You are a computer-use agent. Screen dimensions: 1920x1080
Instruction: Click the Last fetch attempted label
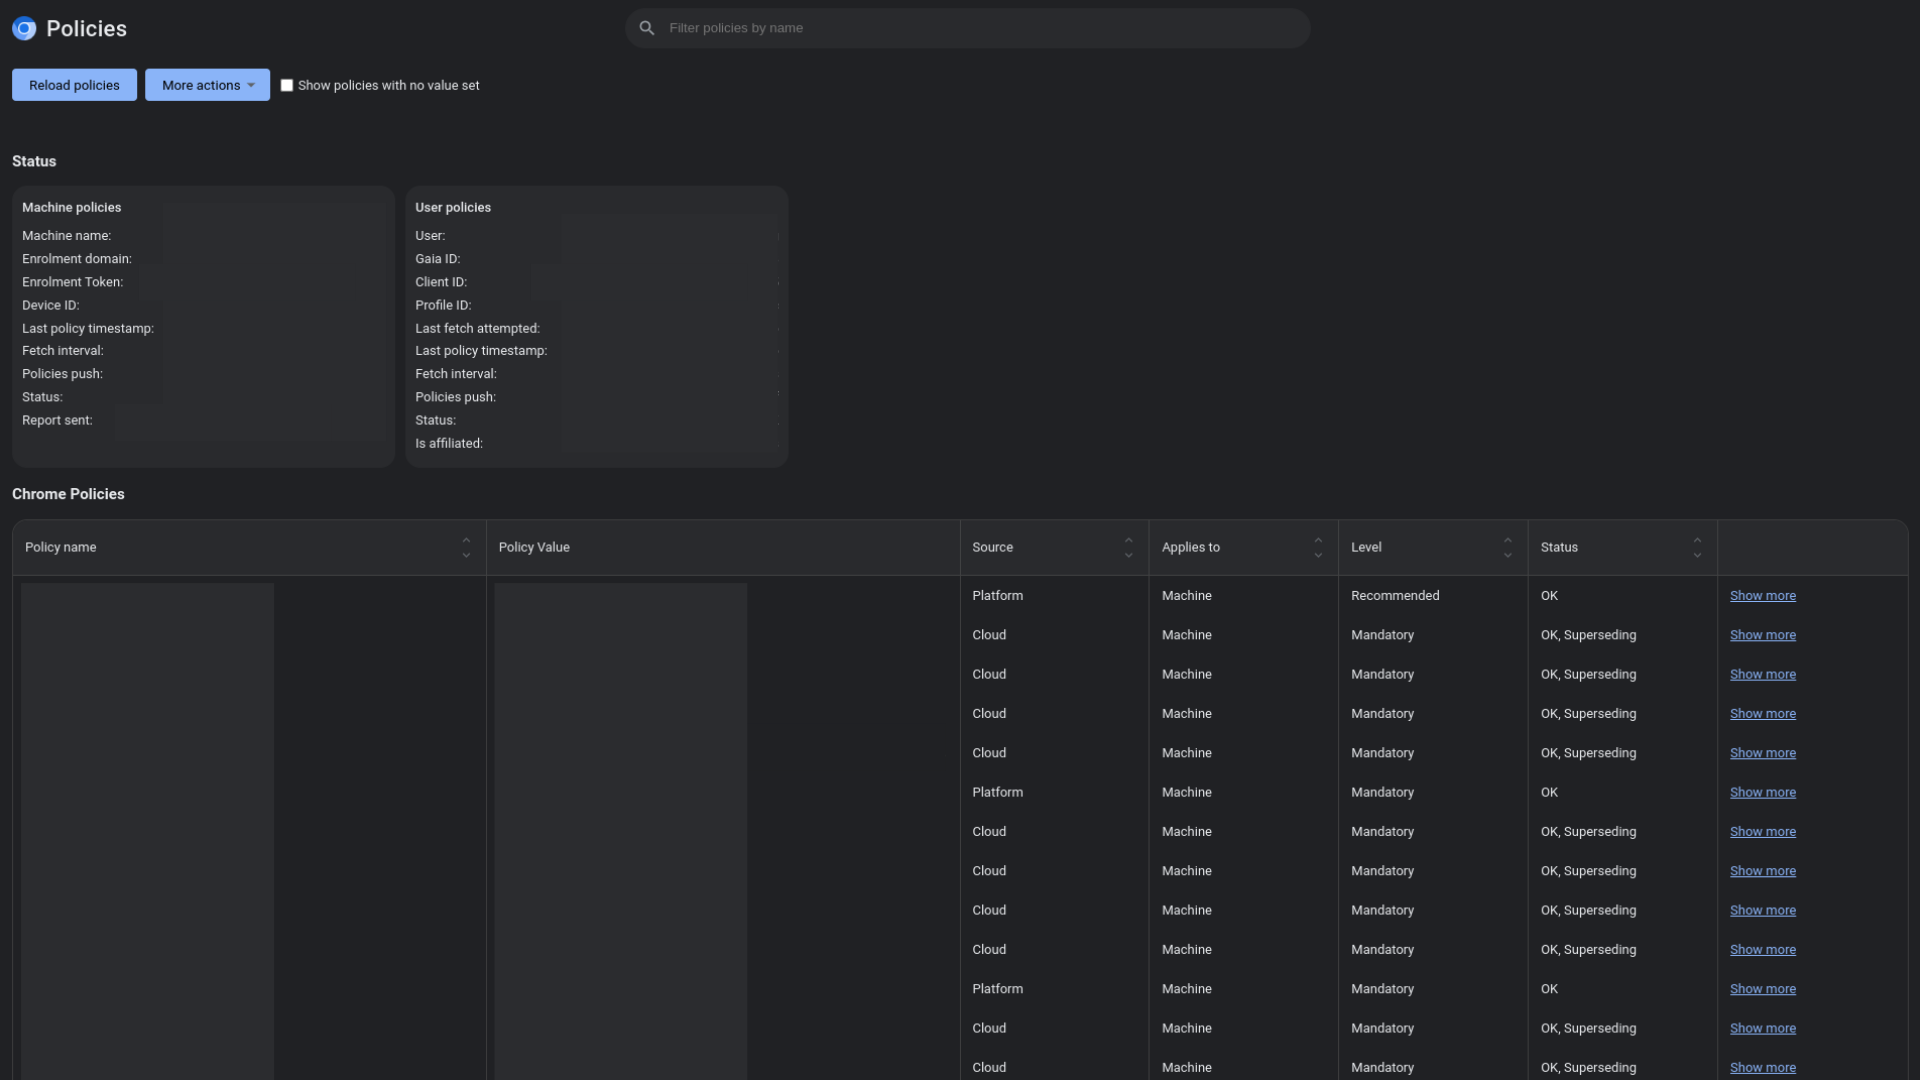click(x=477, y=328)
